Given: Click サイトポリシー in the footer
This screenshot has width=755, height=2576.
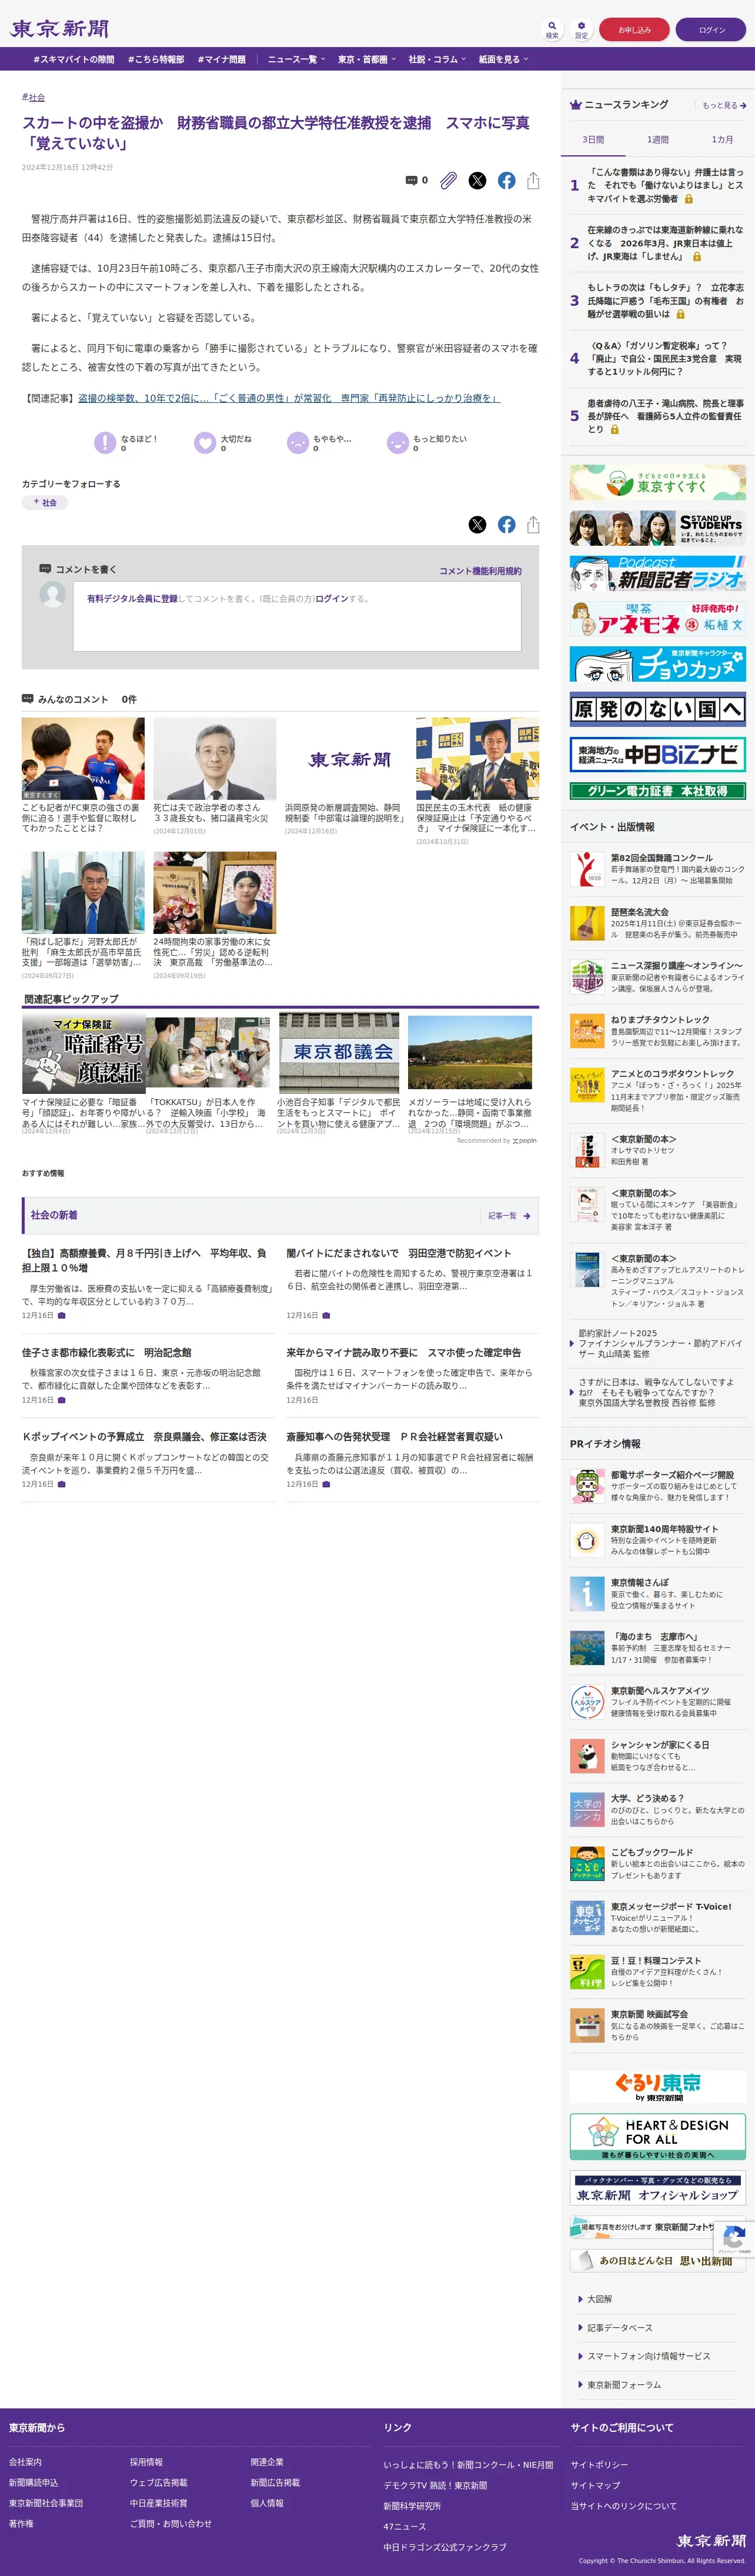Looking at the screenshot, I should [600, 2464].
